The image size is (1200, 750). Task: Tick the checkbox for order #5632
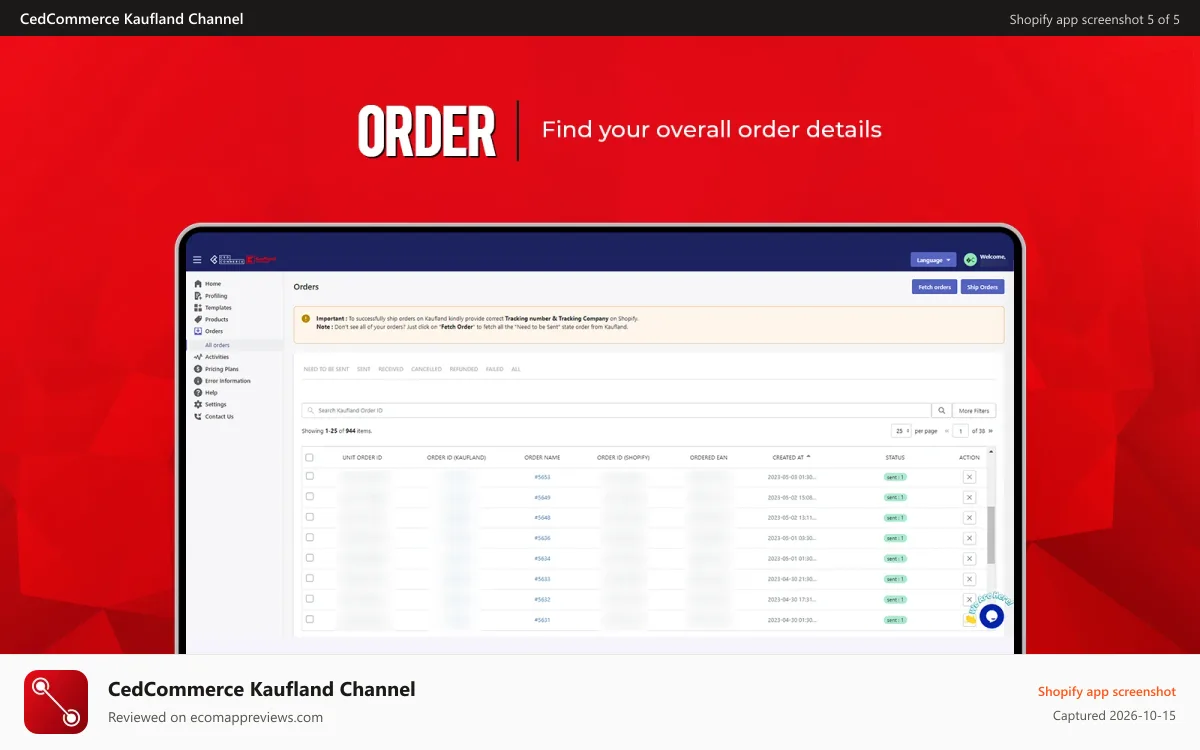(310, 599)
